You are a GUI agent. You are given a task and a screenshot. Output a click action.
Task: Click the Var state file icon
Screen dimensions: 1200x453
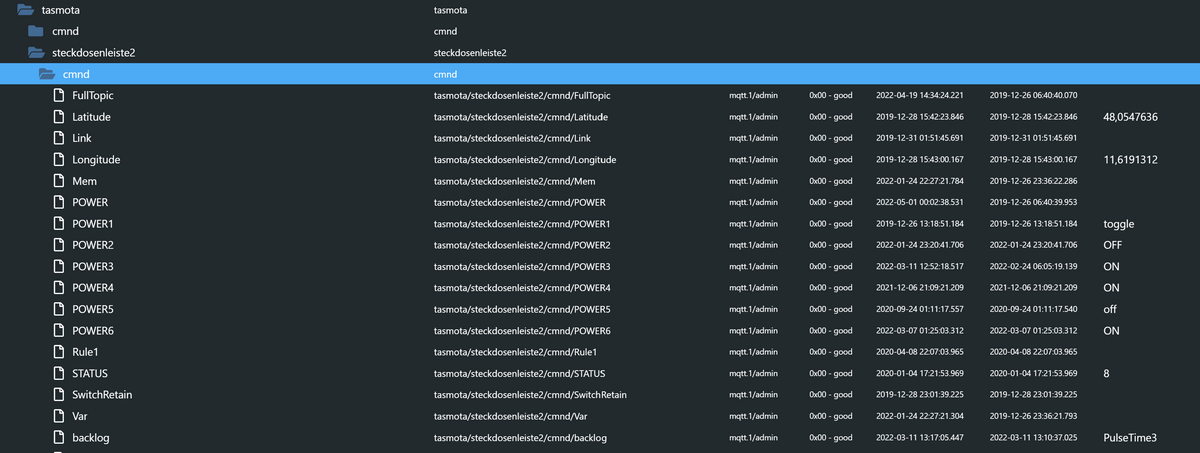pos(59,416)
